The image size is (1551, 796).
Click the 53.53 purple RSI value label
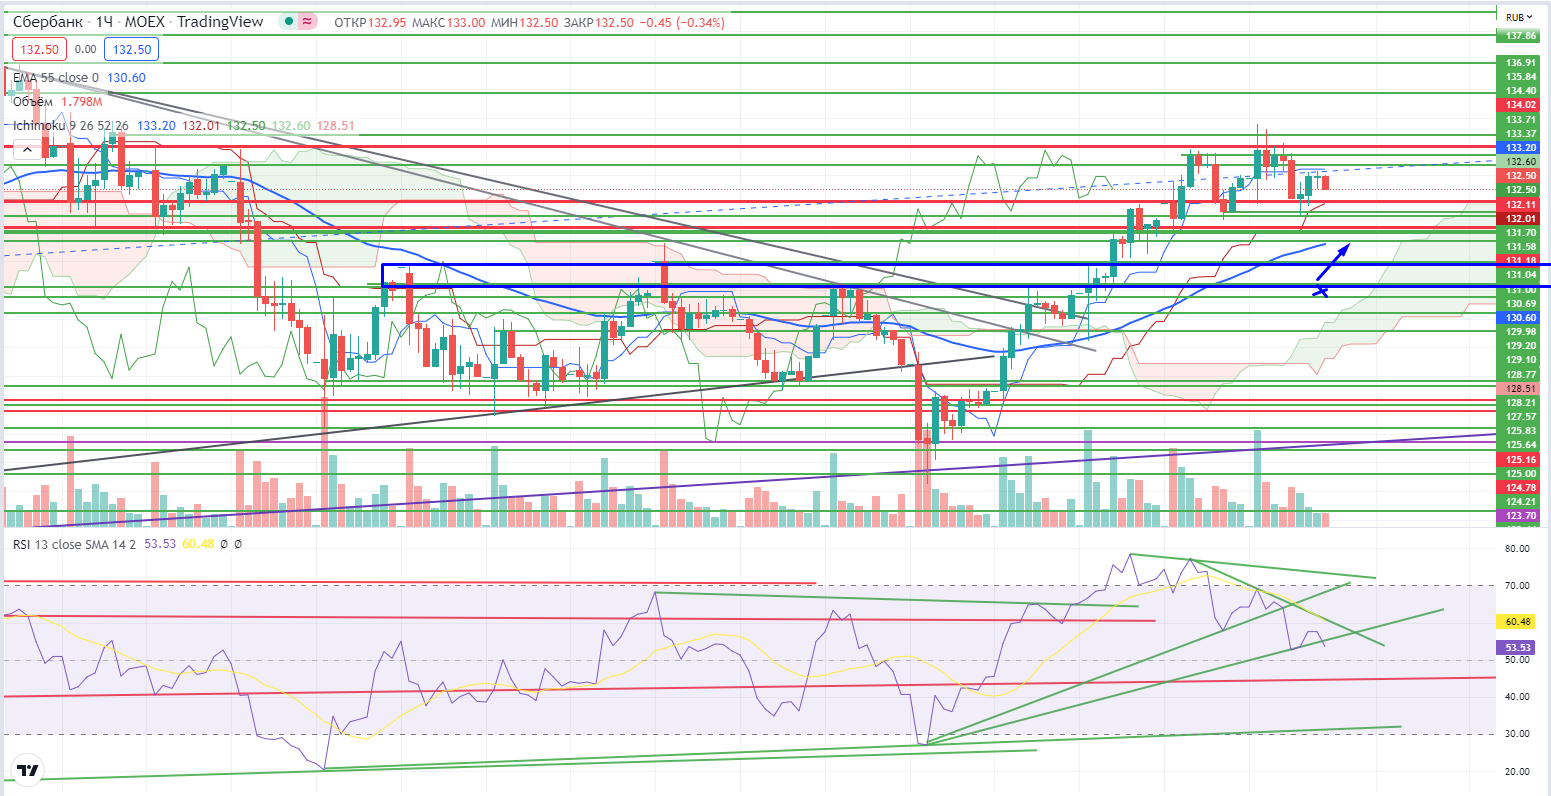(1520, 648)
